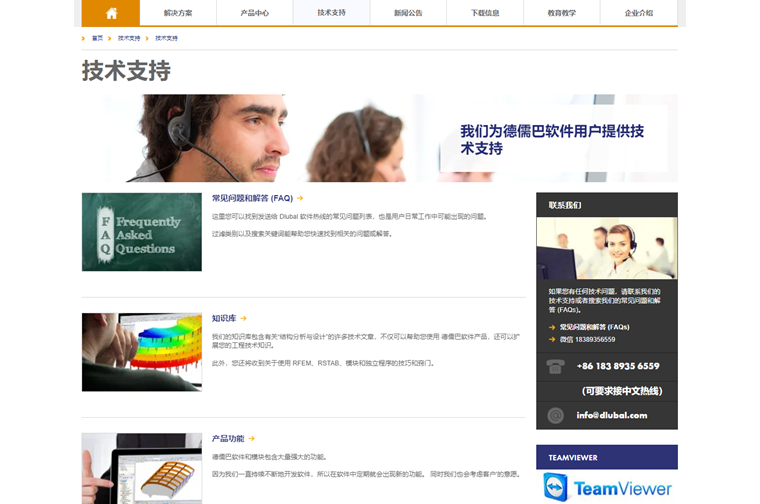Click the arrow icon beside 知识库
The height and width of the screenshot is (504, 760).
coord(243,318)
